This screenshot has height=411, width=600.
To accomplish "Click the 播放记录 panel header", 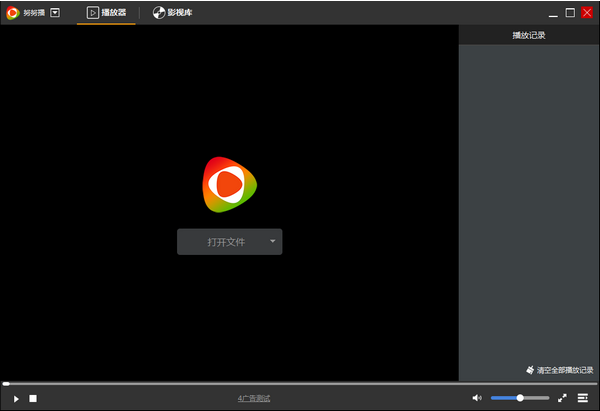I will click(x=529, y=35).
